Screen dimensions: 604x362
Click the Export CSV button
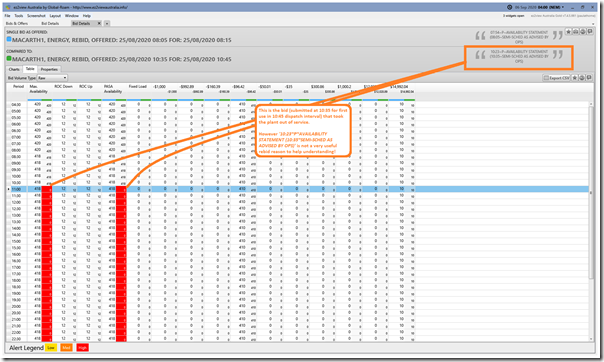click(557, 78)
